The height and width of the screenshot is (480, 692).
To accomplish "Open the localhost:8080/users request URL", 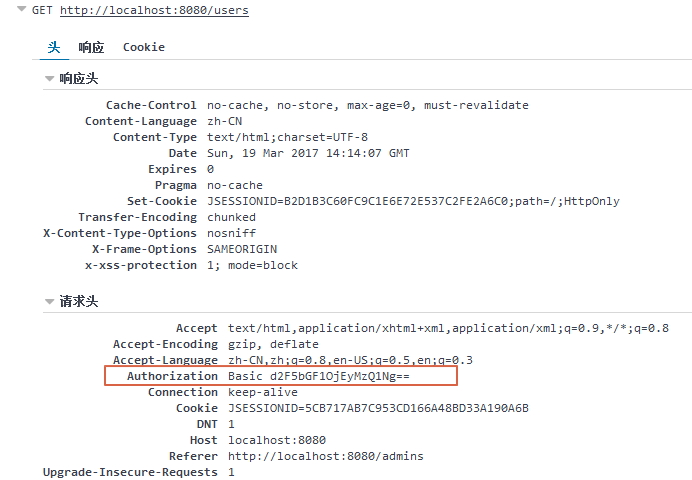I will coord(154,11).
